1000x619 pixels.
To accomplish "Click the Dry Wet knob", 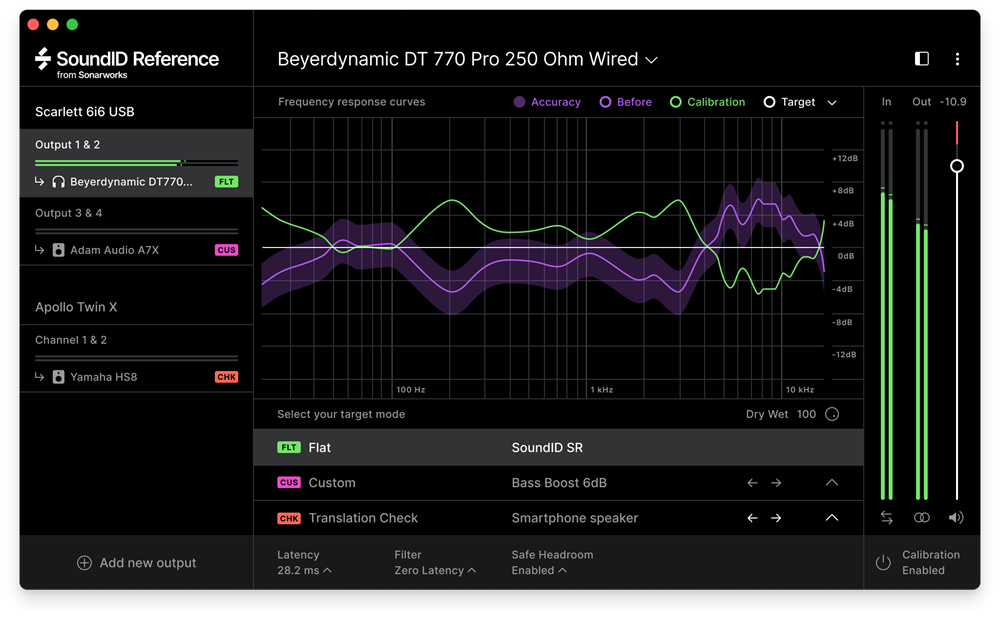I will [x=832, y=414].
